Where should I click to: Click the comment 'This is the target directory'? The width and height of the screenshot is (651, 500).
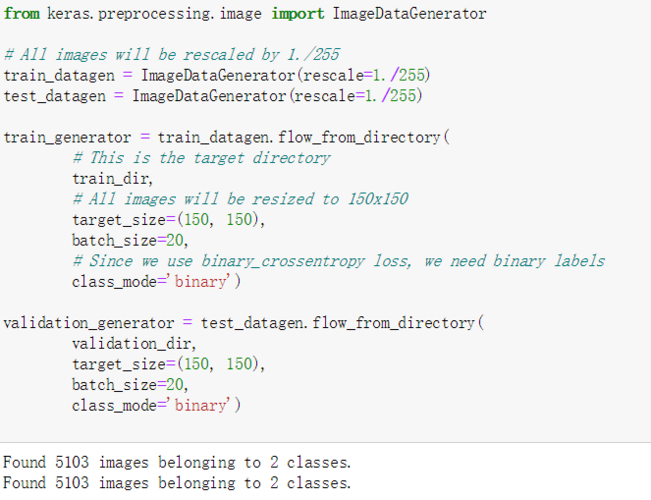coord(201,158)
